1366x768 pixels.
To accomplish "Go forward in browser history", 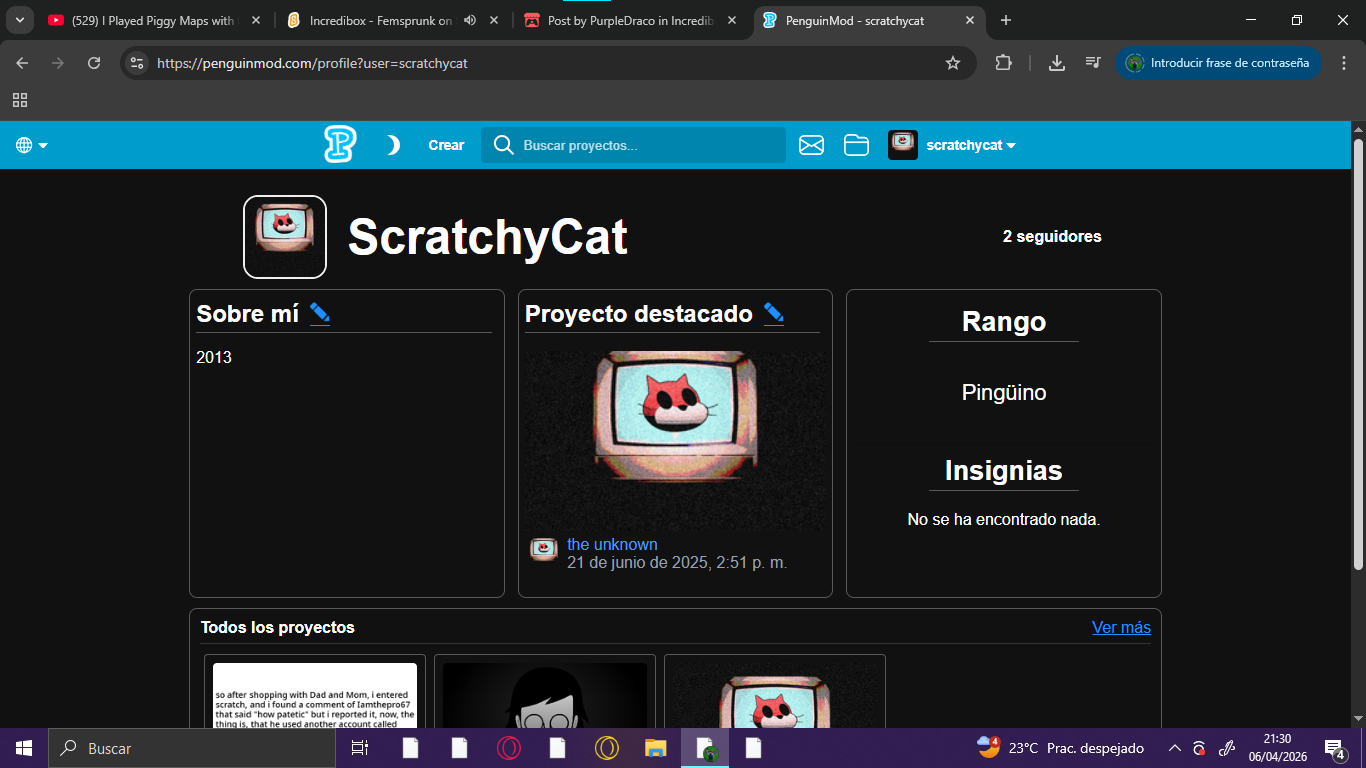I will click(x=58, y=63).
